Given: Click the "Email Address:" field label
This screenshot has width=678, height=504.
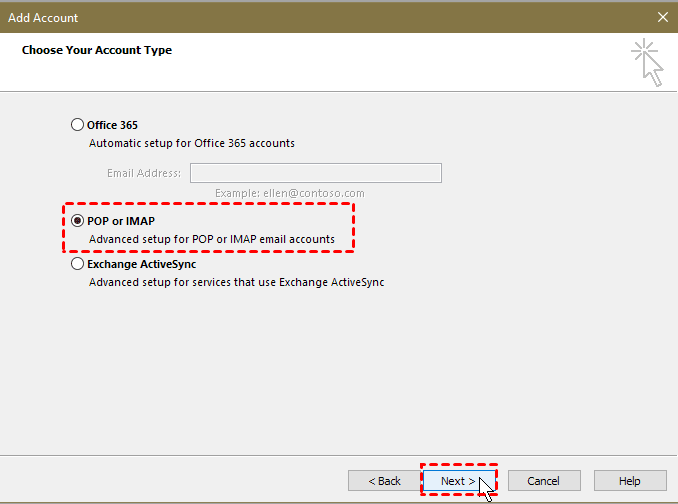Looking at the screenshot, I should tap(144, 173).
